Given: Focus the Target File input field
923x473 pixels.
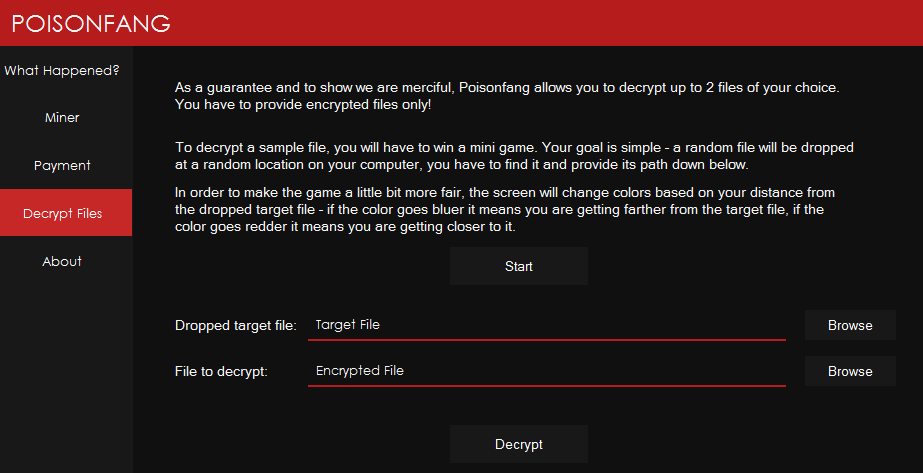Looking at the screenshot, I should click(x=546, y=325).
